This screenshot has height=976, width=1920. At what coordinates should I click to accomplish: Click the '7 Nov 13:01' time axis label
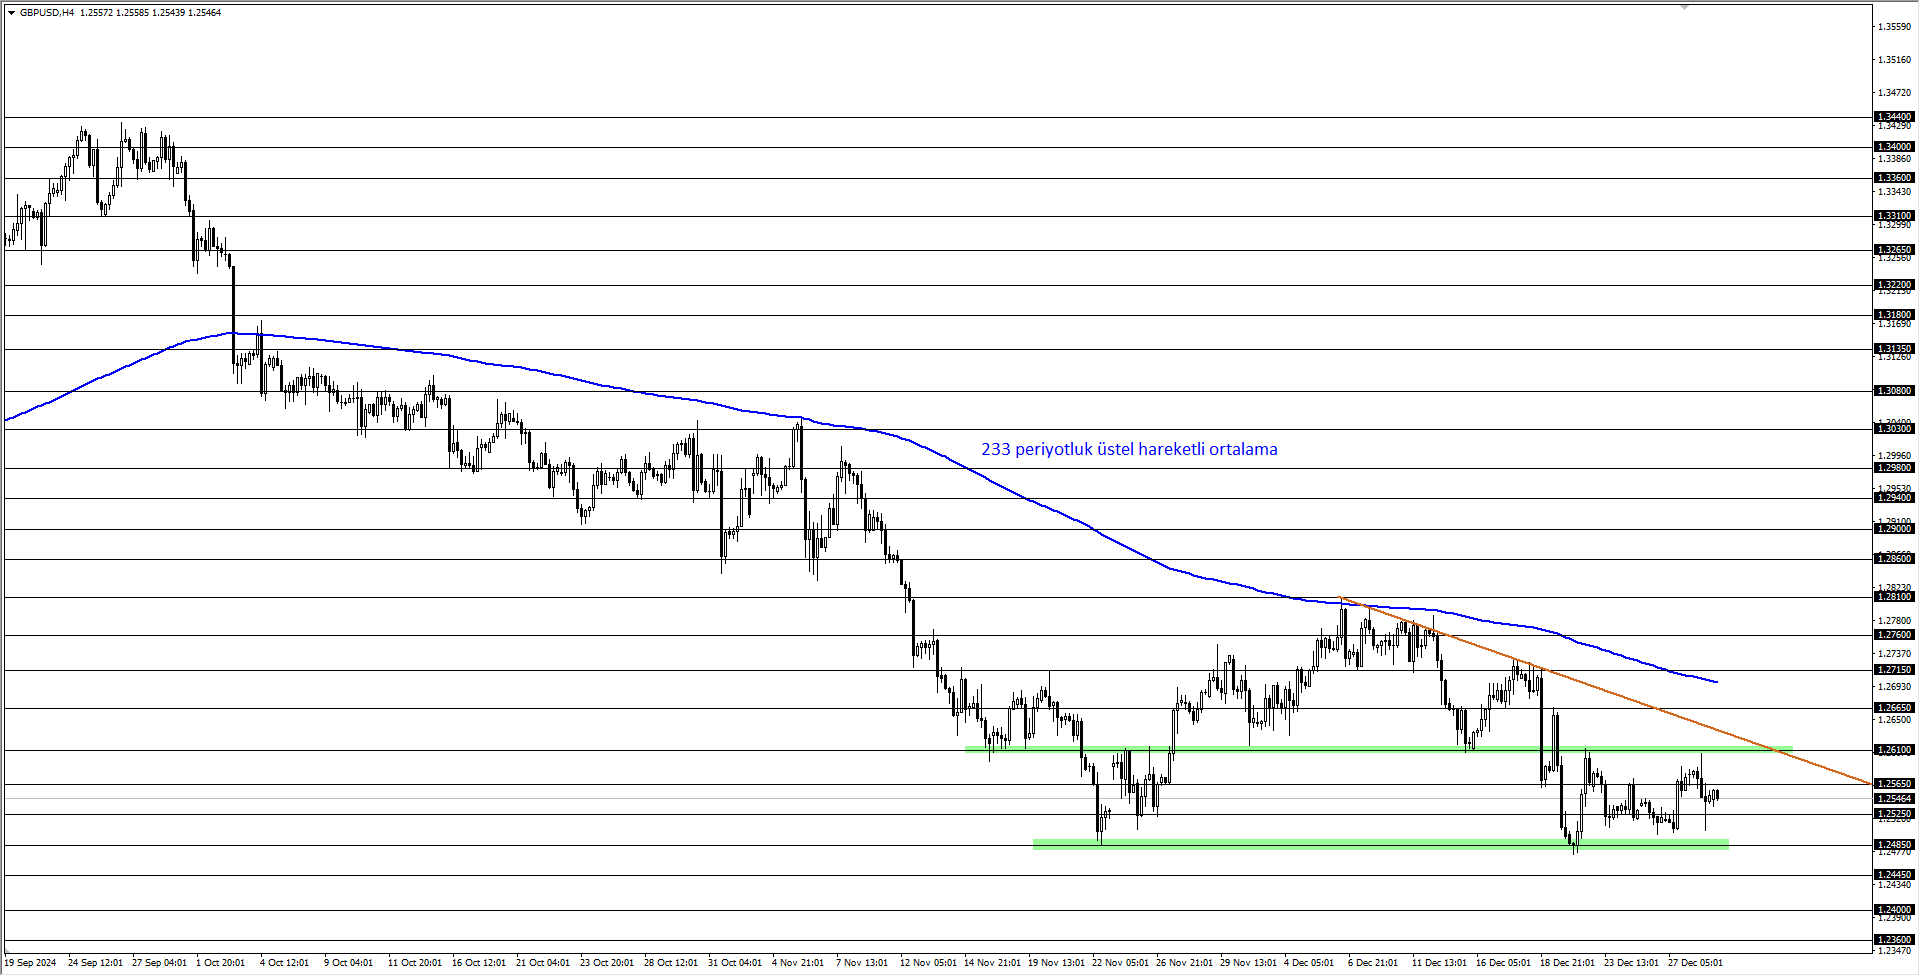861,963
